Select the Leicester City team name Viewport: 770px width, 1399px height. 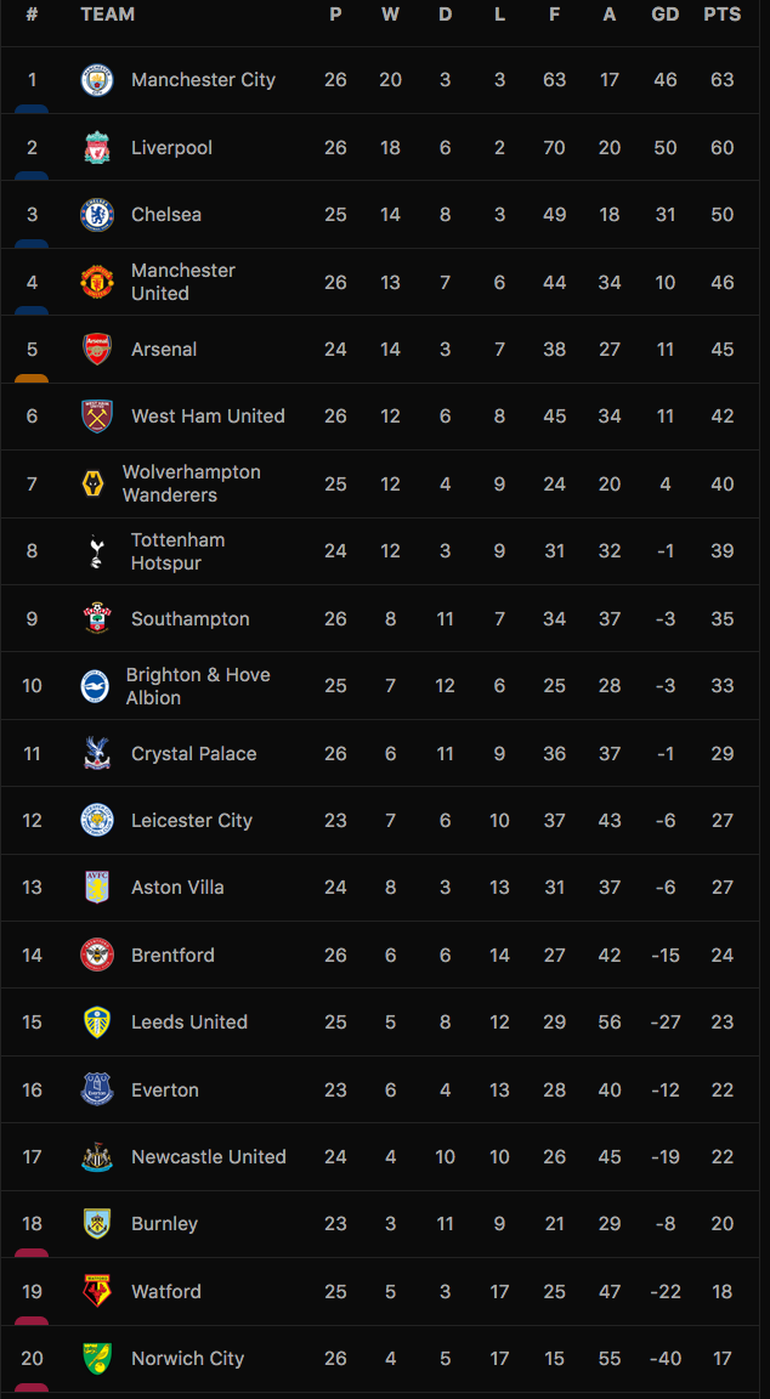coord(191,821)
